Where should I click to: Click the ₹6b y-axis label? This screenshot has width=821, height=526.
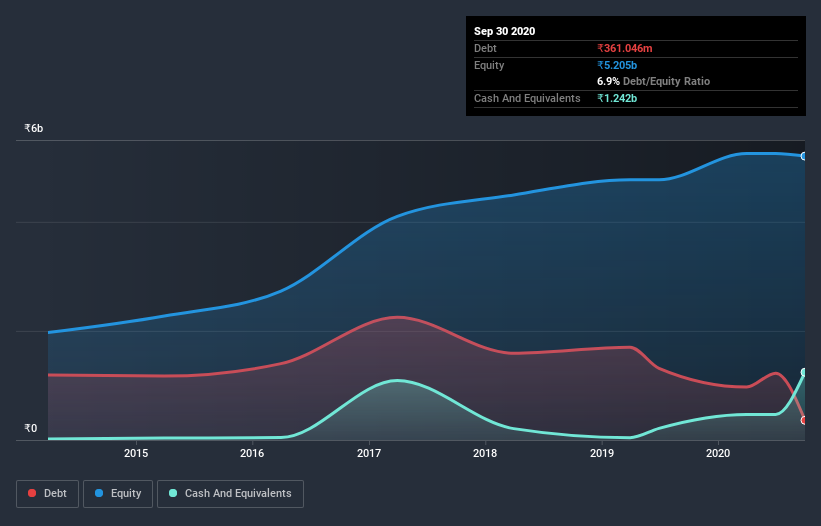34,128
